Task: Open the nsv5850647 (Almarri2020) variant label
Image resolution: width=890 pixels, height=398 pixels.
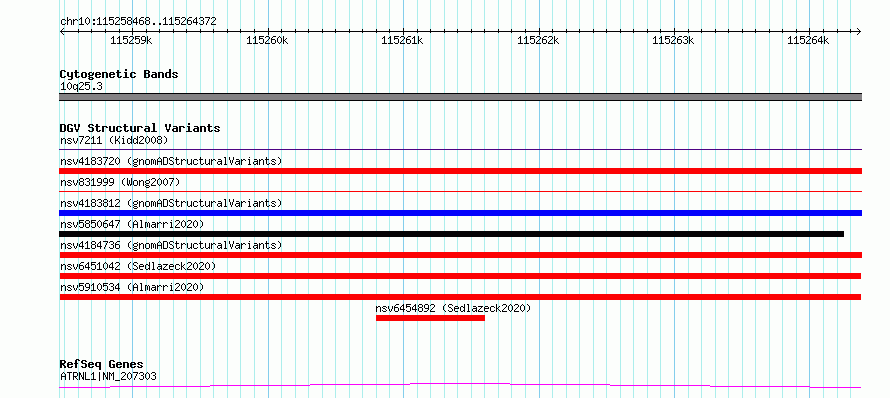Action: (132, 224)
